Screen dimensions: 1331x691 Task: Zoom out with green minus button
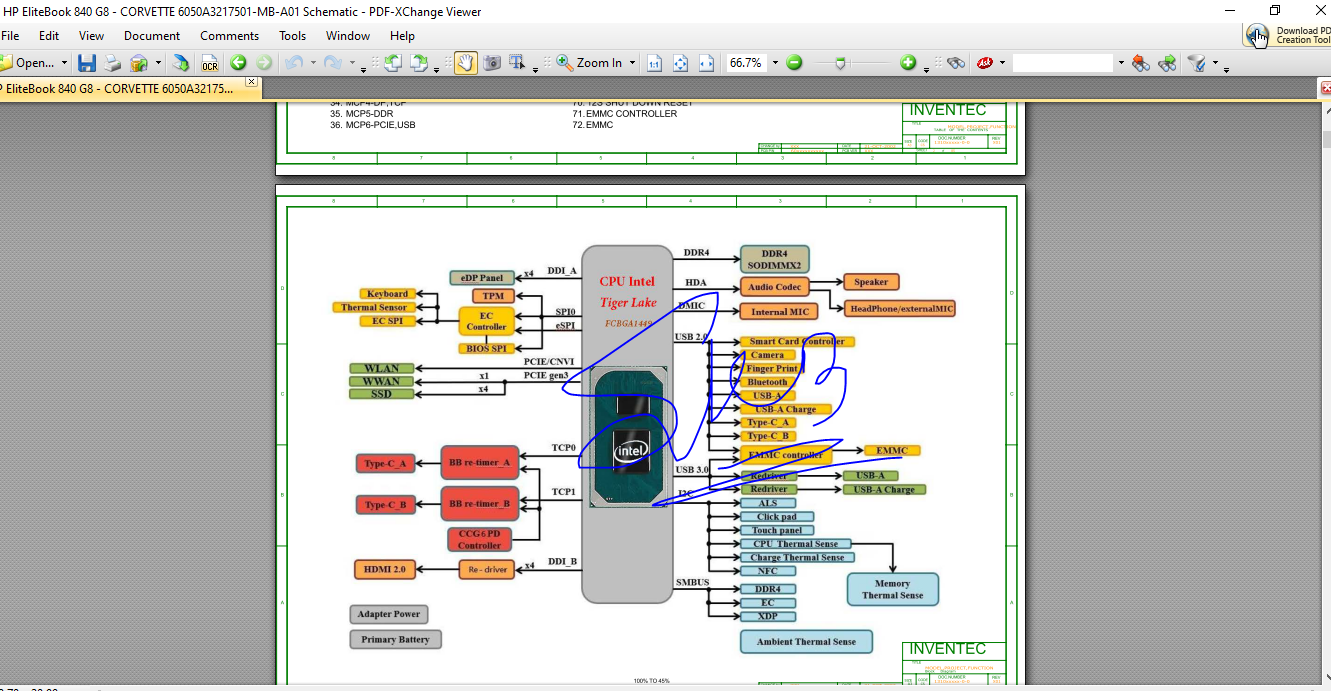(x=794, y=63)
